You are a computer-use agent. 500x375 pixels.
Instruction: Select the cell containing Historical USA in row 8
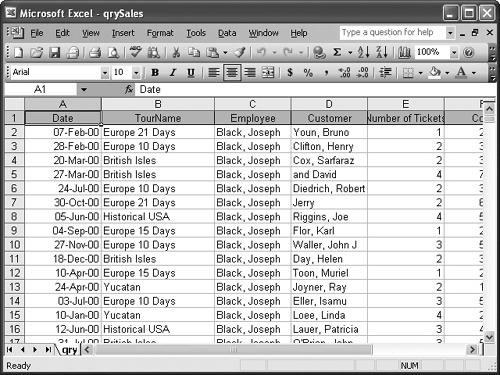(158, 217)
